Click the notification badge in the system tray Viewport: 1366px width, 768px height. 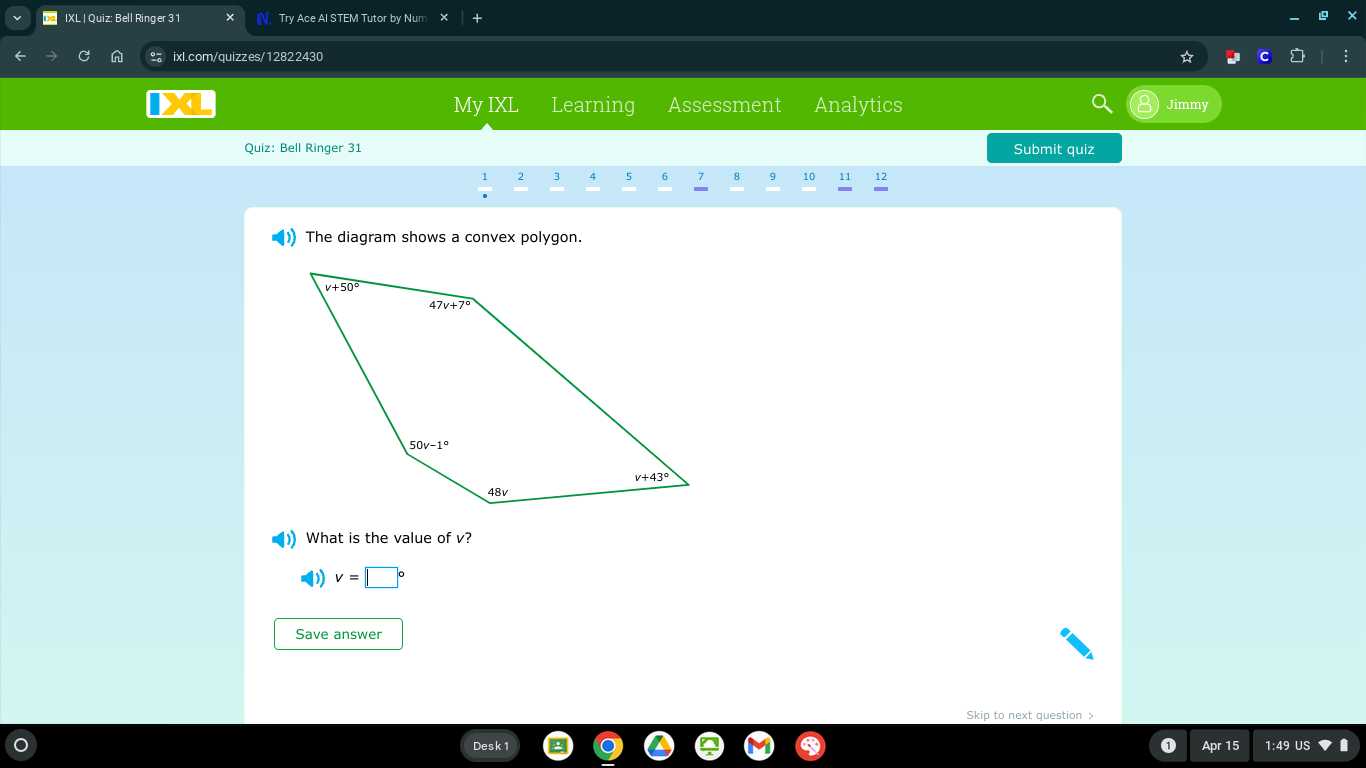pos(1167,745)
